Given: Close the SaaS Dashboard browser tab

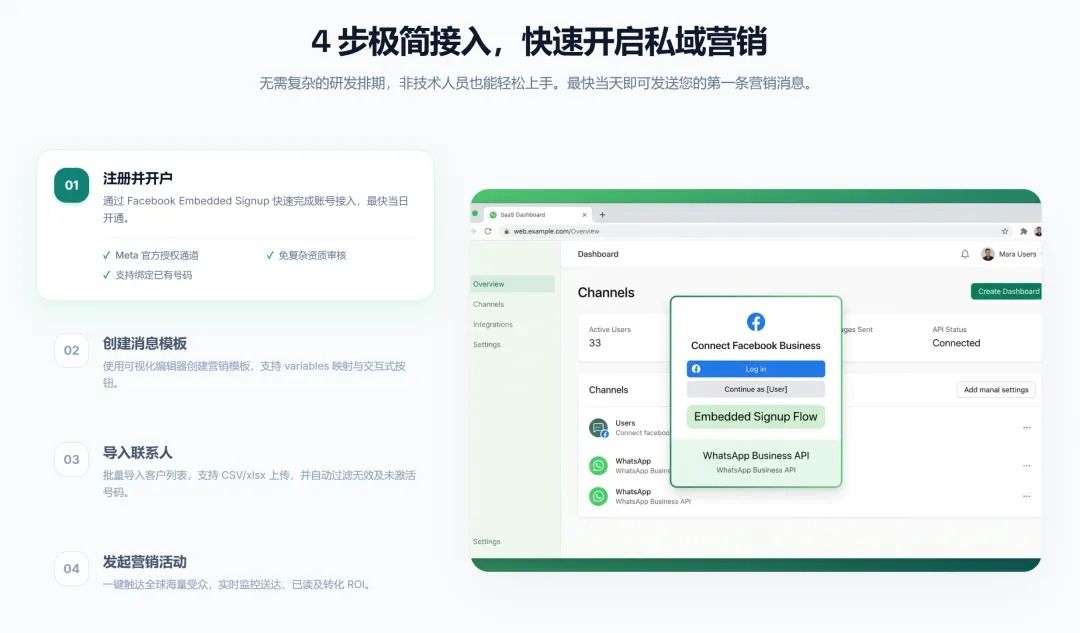Looking at the screenshot, I should (584, 215).
